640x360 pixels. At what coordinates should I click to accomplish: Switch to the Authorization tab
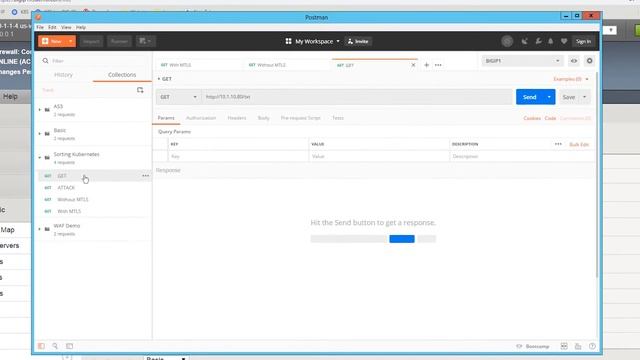201,118
